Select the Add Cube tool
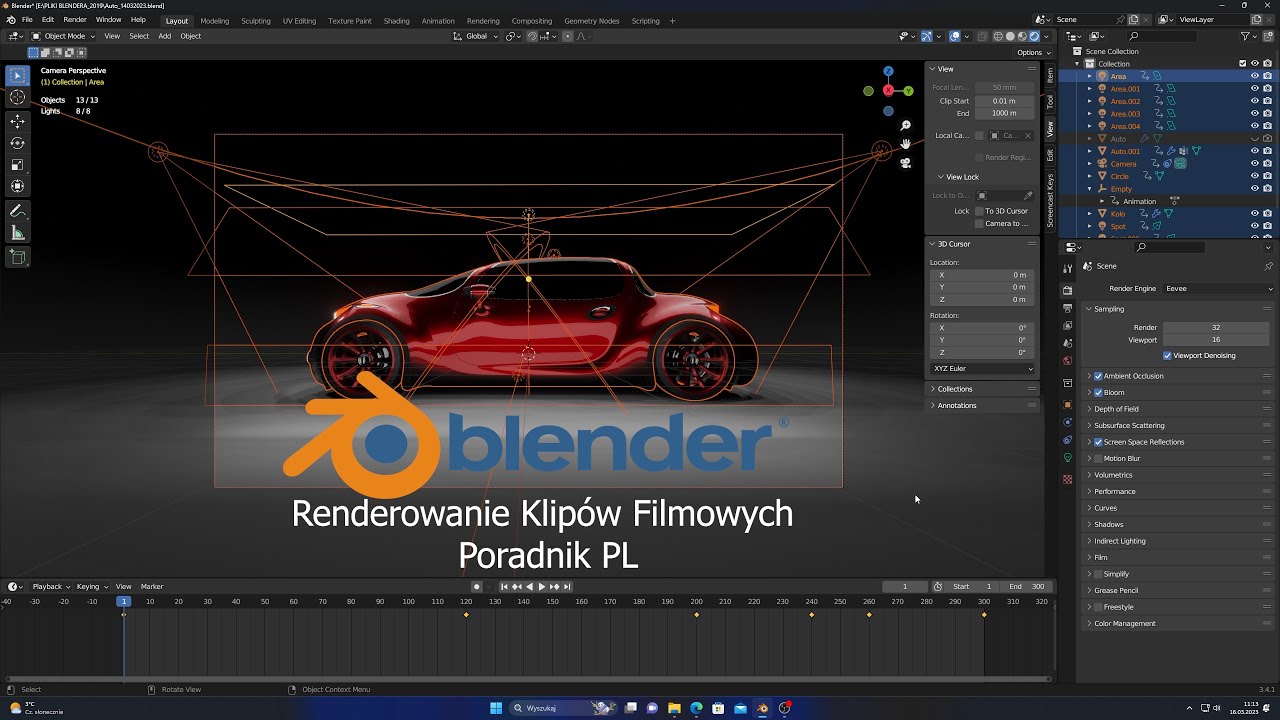Image resolution: width=1280 pixels, height=720 pixels. coord(18,257)
